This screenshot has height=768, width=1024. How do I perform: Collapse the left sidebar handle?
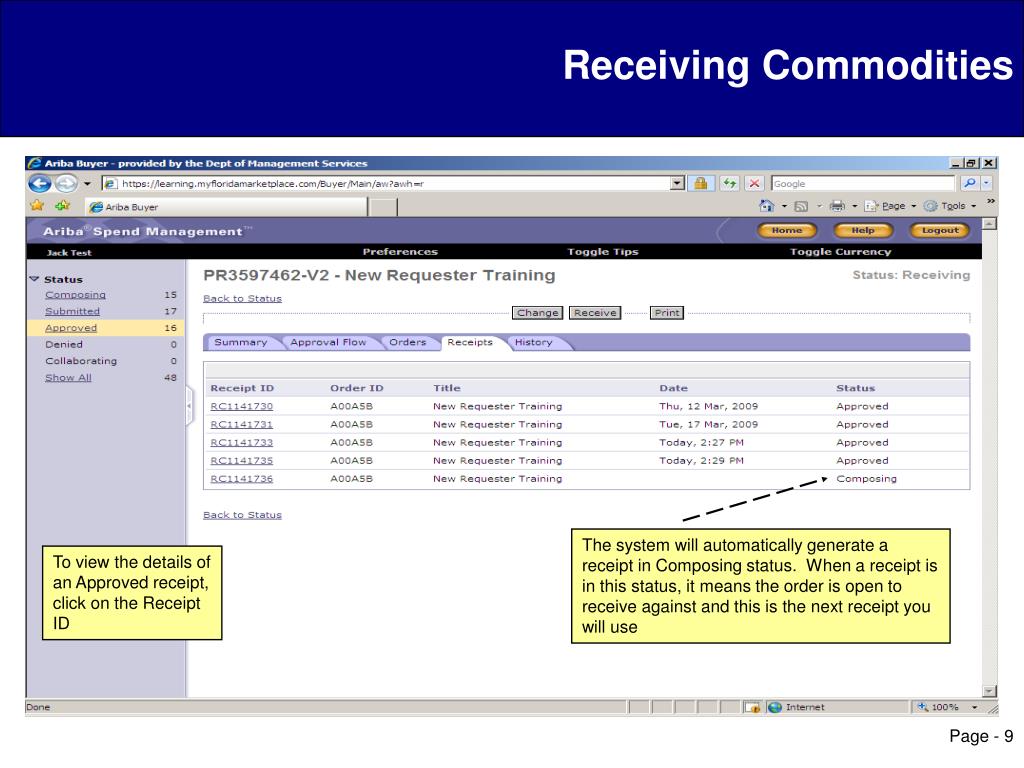click(x=189, y=406)
